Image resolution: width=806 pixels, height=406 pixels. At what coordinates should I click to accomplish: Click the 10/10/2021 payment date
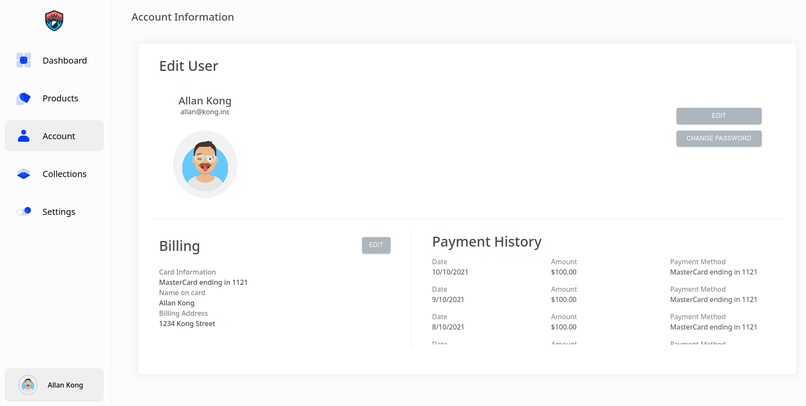[450, 272]
